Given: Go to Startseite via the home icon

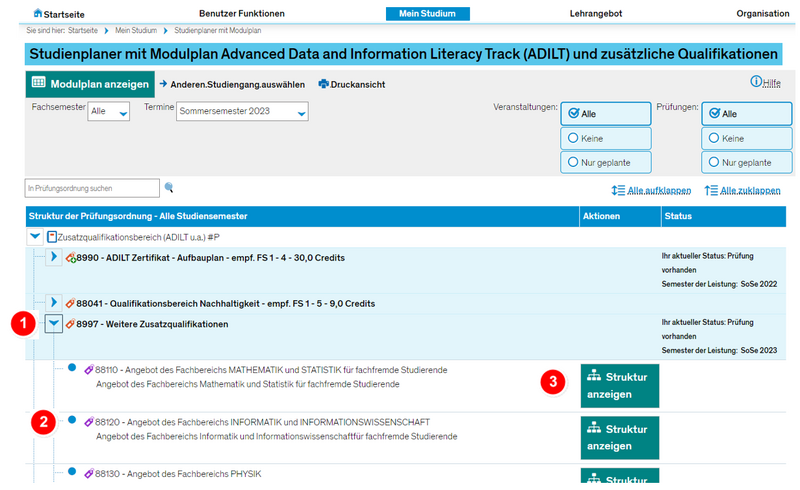Looking at the screenshot, I should [38, 13].
